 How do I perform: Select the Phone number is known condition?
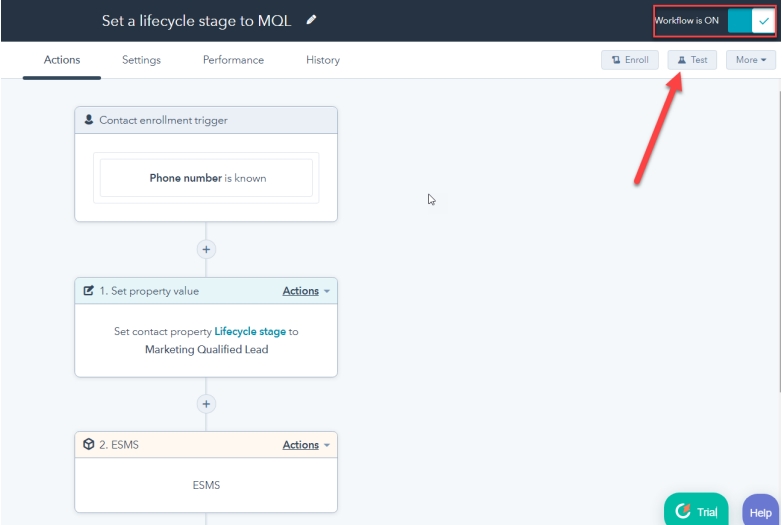point(207,178)
